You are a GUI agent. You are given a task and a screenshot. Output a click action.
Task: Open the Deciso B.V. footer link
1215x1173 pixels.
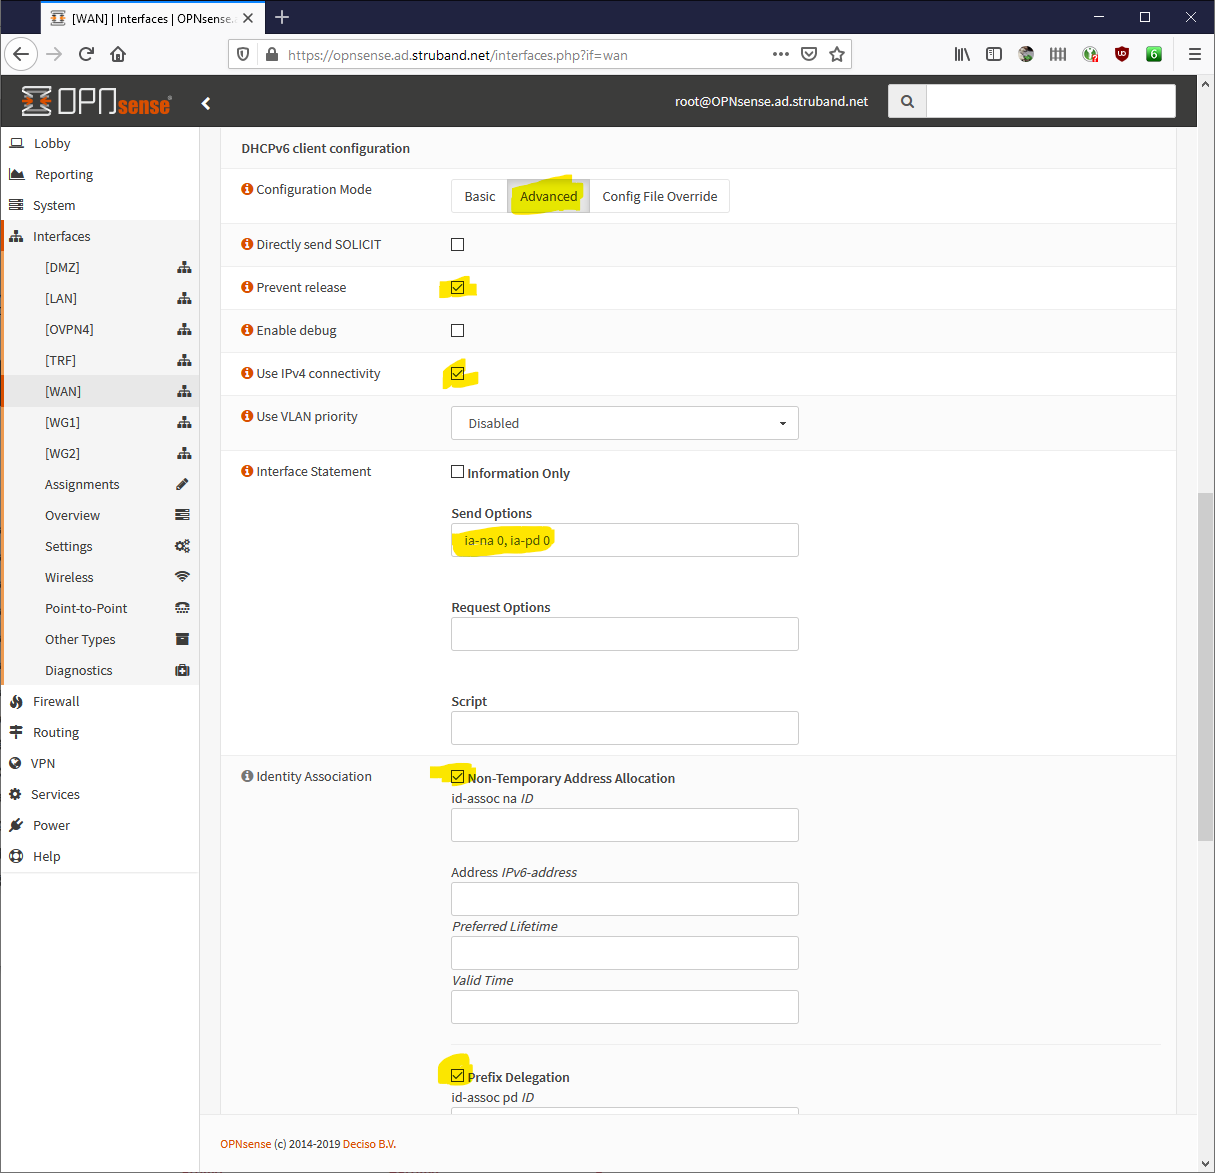tap(368, 1143)
